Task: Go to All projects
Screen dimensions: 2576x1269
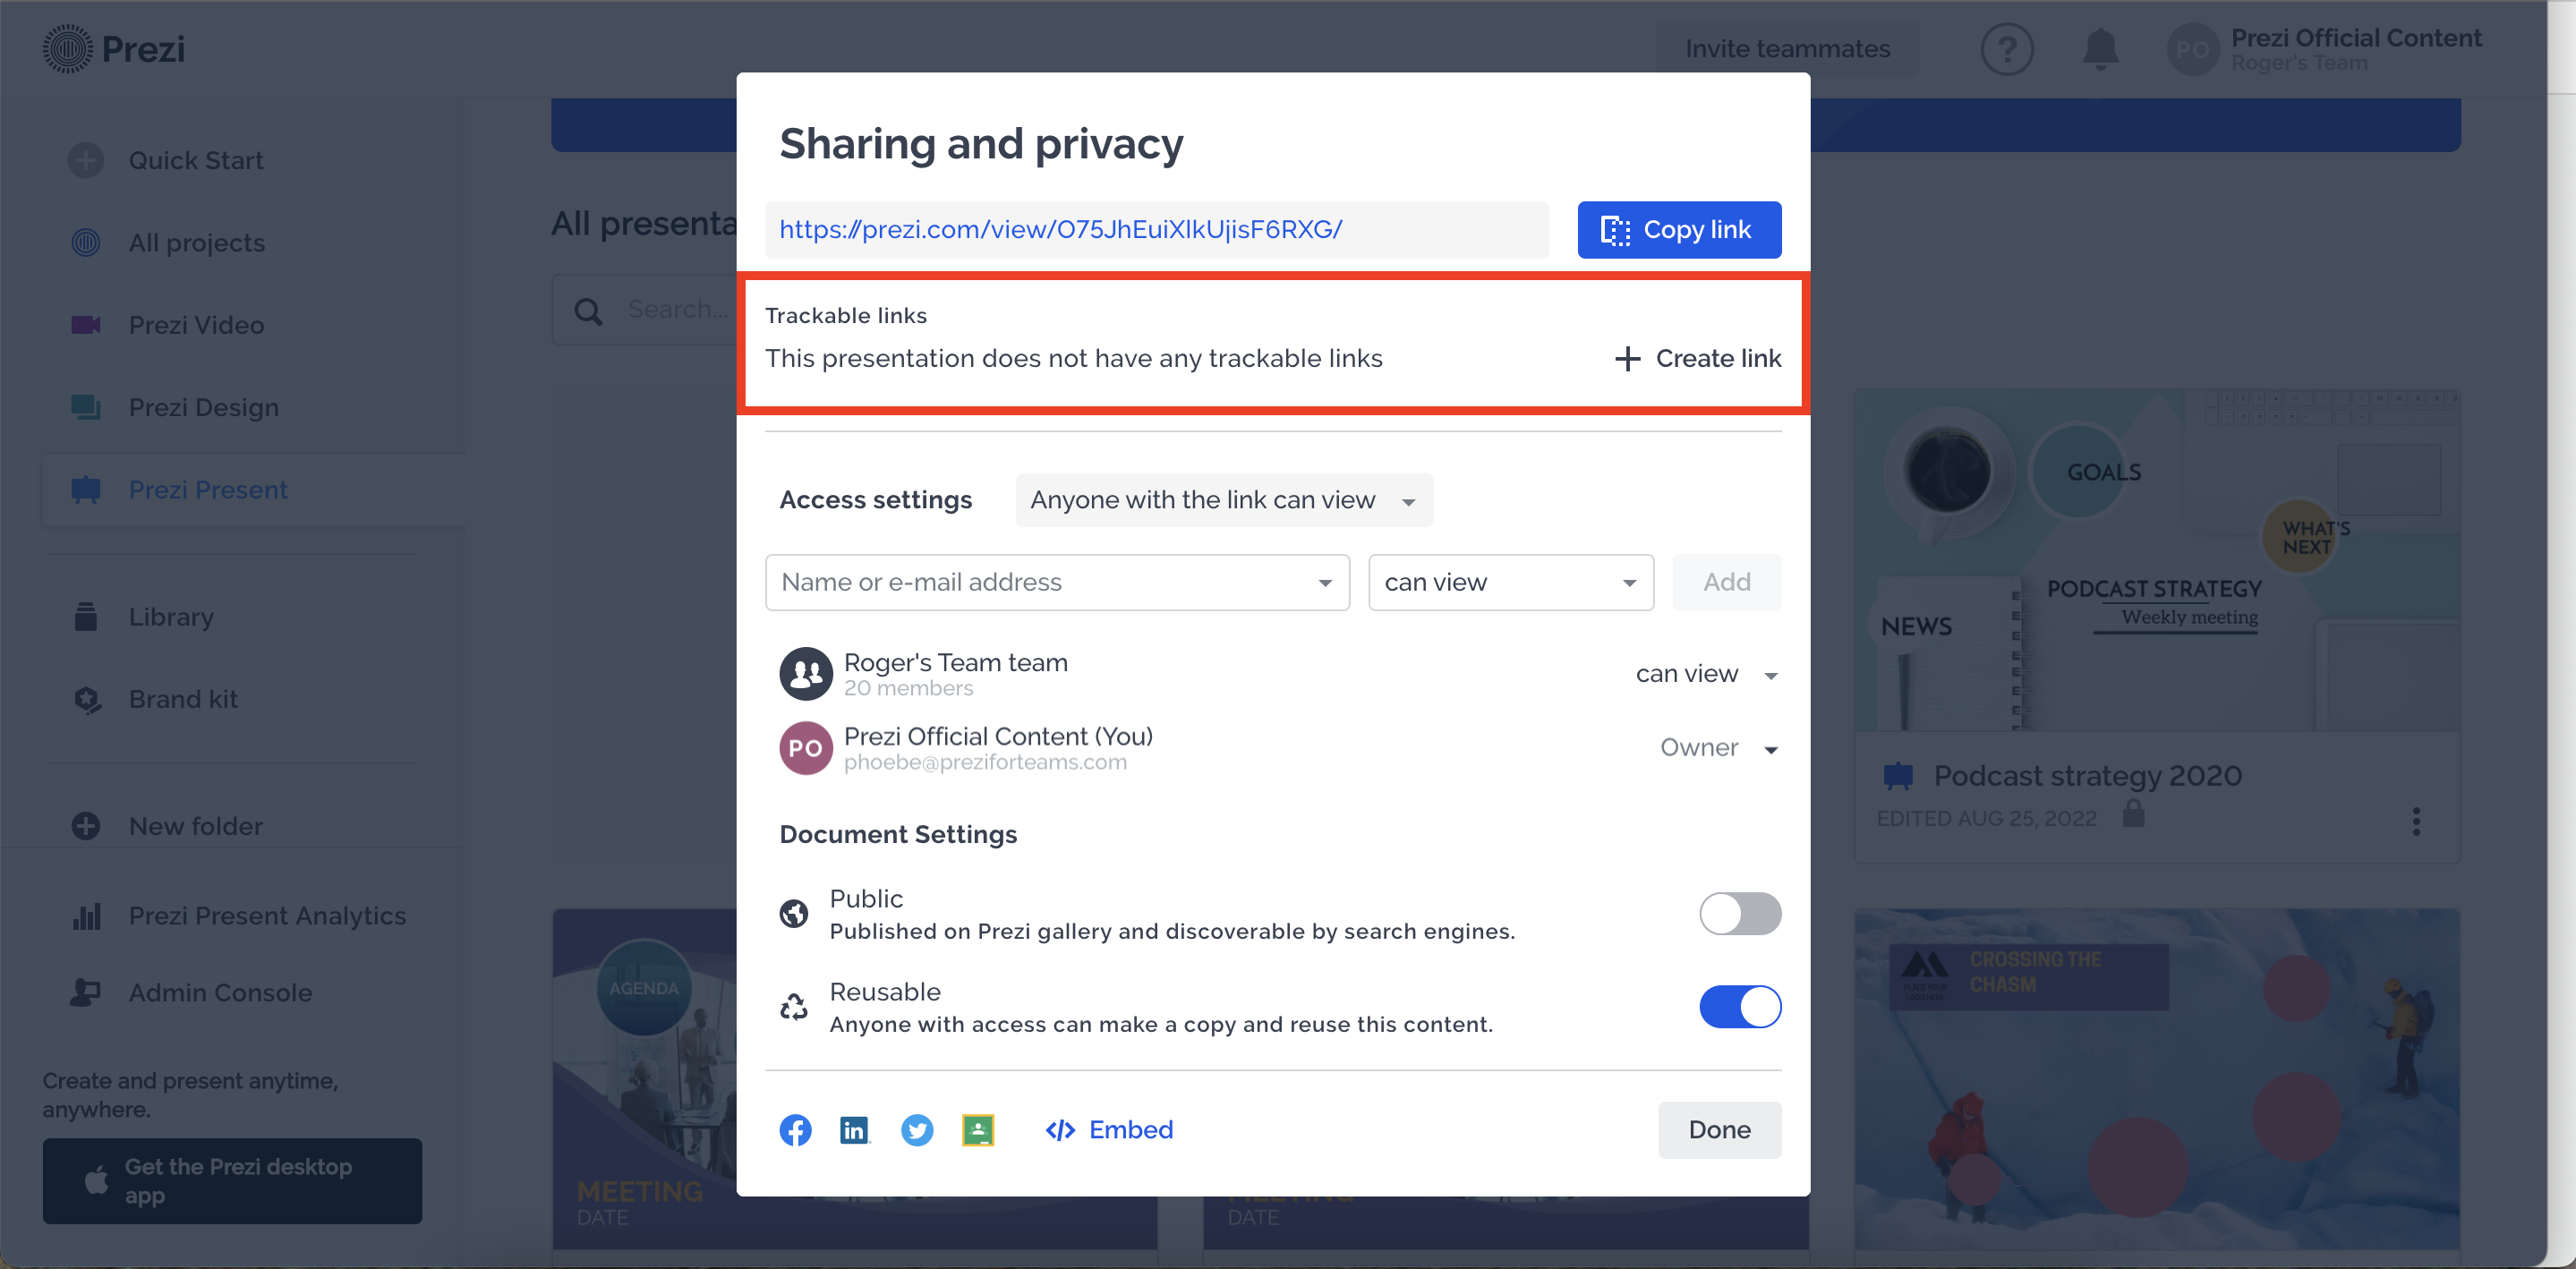Action: tap(197, 243)
